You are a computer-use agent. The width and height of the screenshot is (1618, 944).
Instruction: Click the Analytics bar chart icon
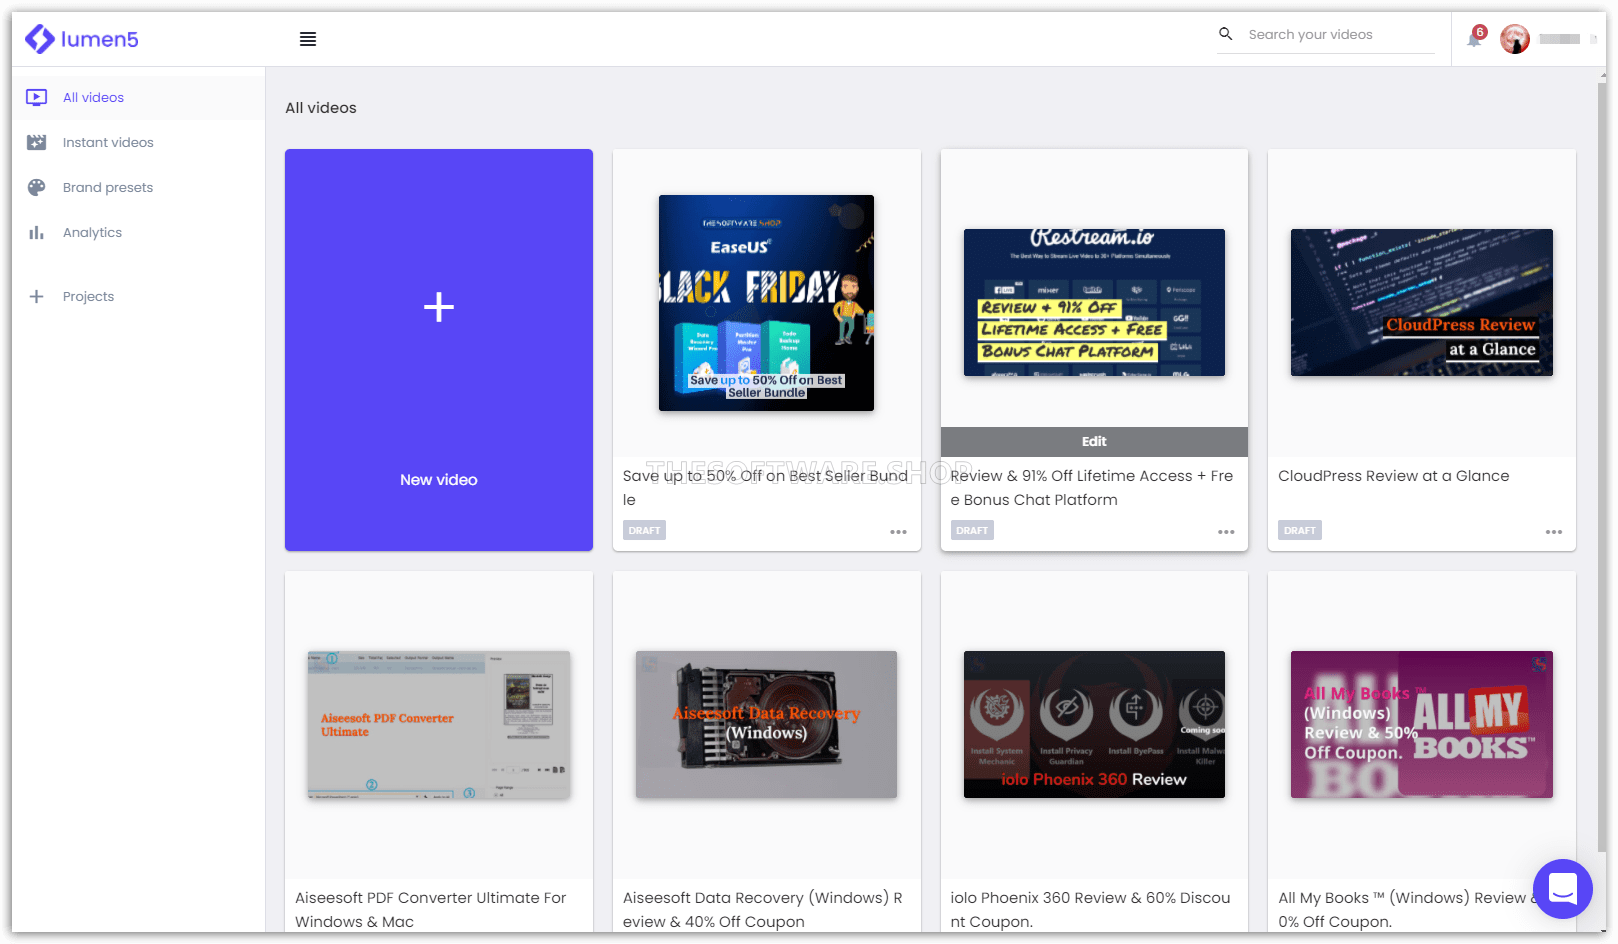[37, 232]
